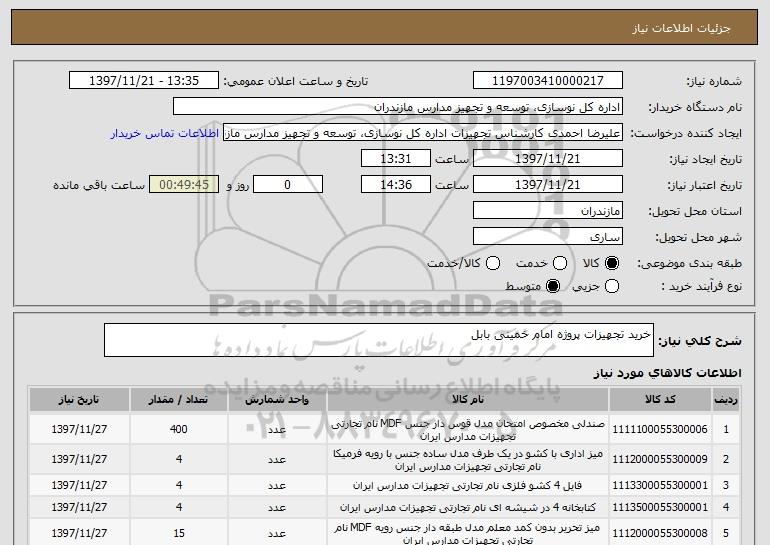Screen dimensions: 770x545
Task: Click item code 1111100055300006
Action: [x=660, y=430]
